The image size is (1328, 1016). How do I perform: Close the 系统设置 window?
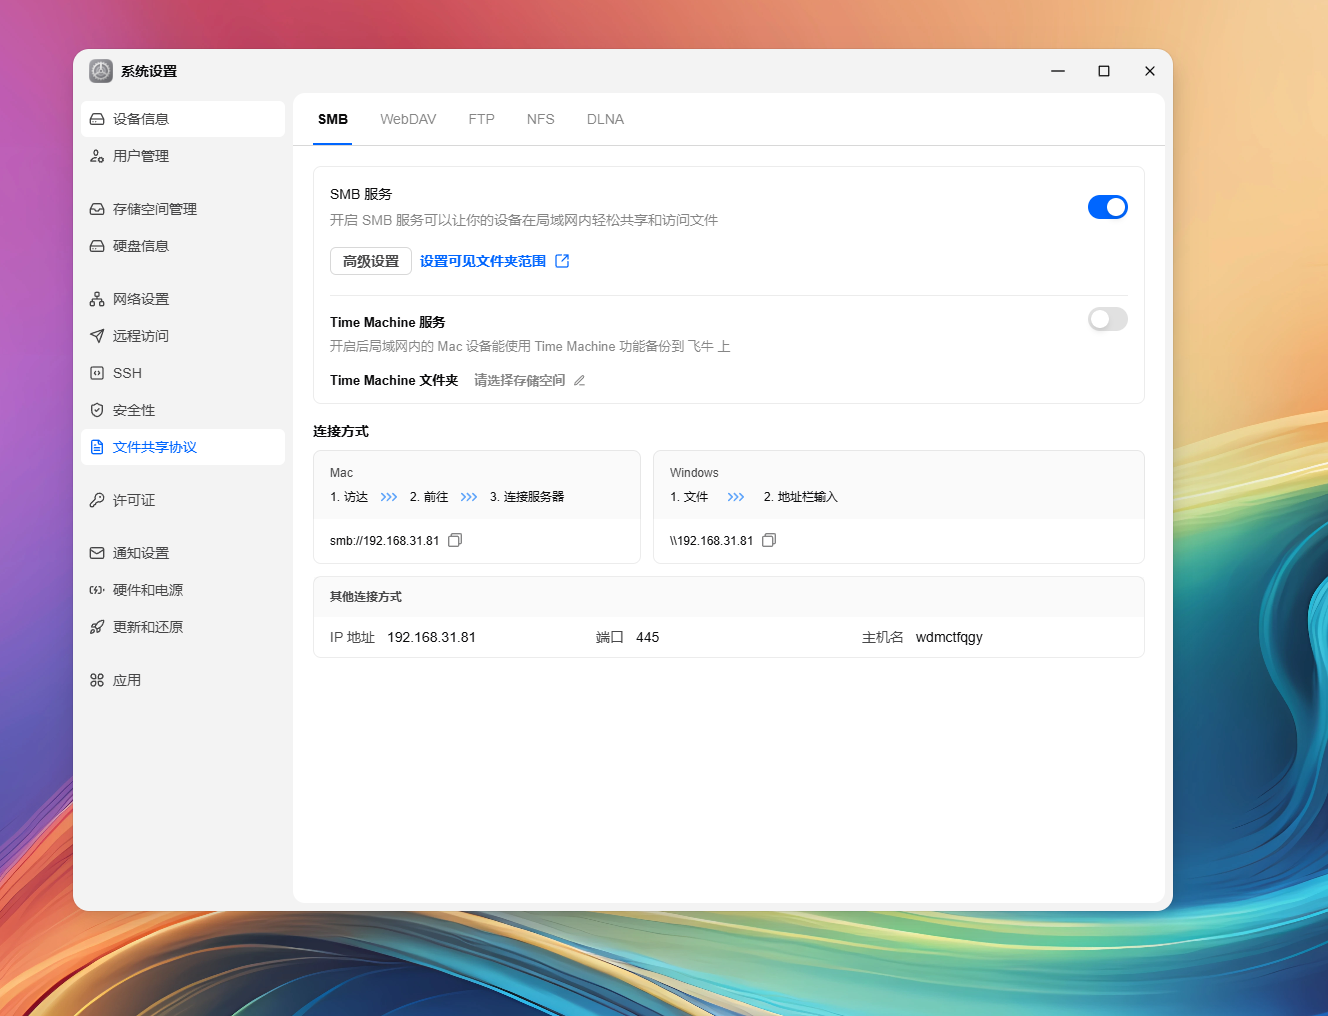tap(1150, 71)
